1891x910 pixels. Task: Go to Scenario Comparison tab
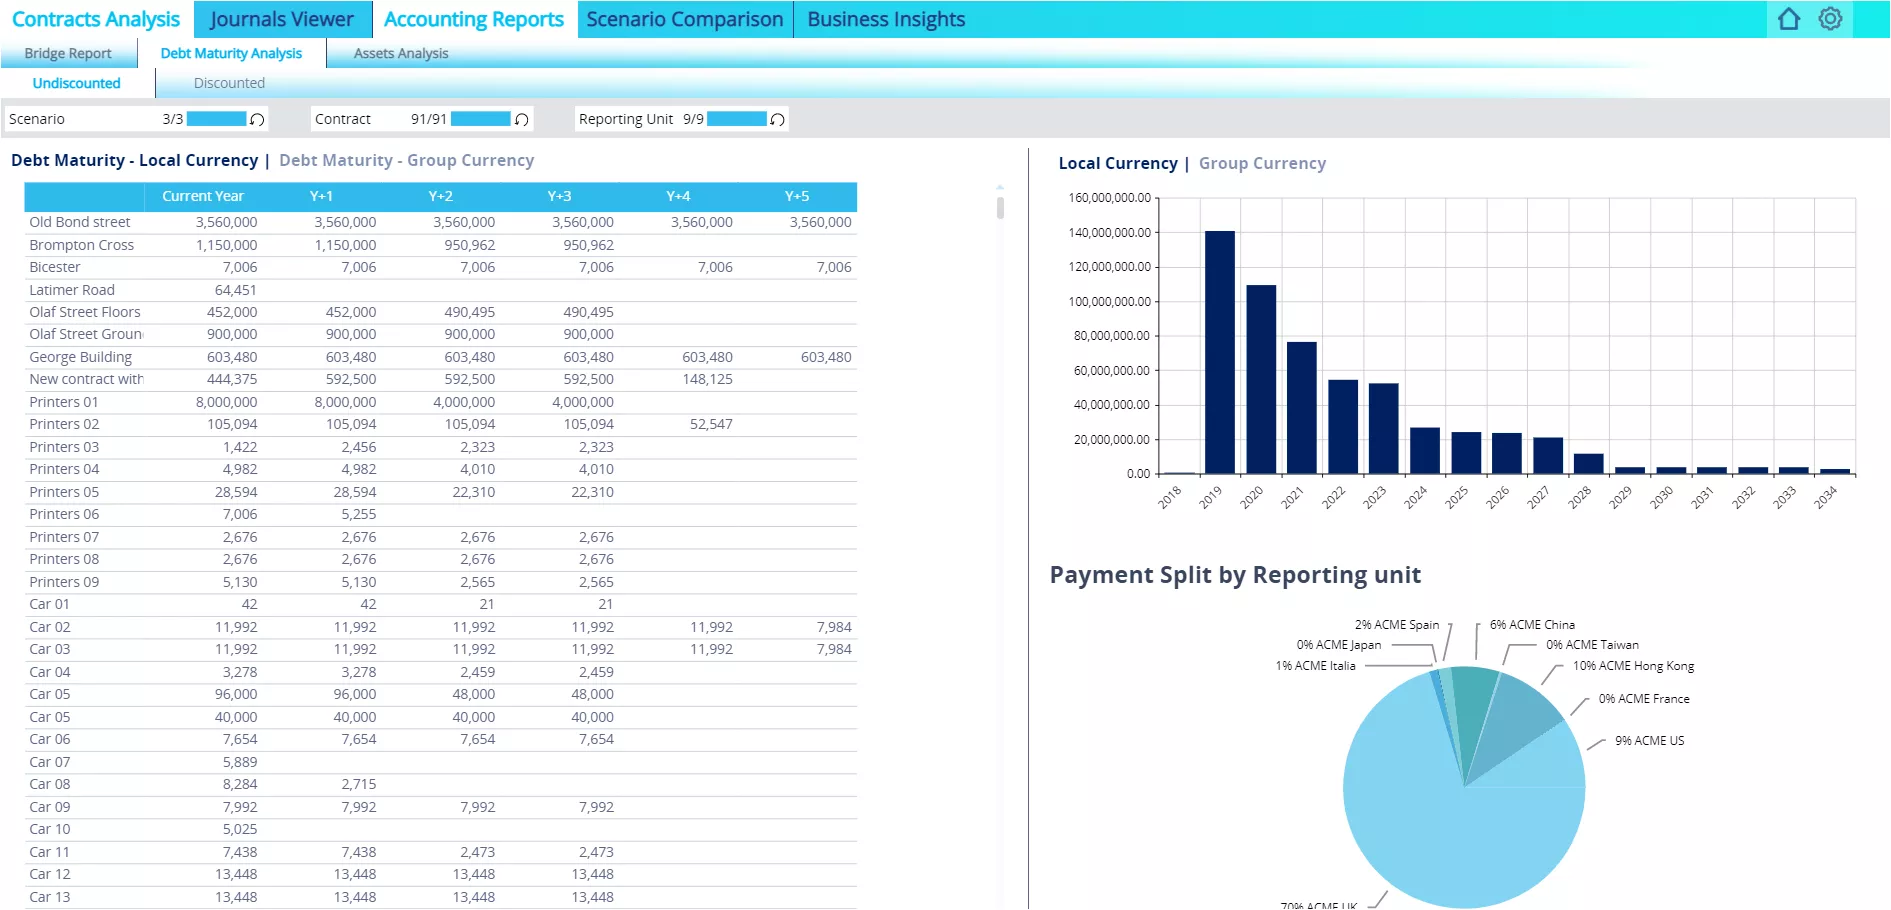pos(684,19)
